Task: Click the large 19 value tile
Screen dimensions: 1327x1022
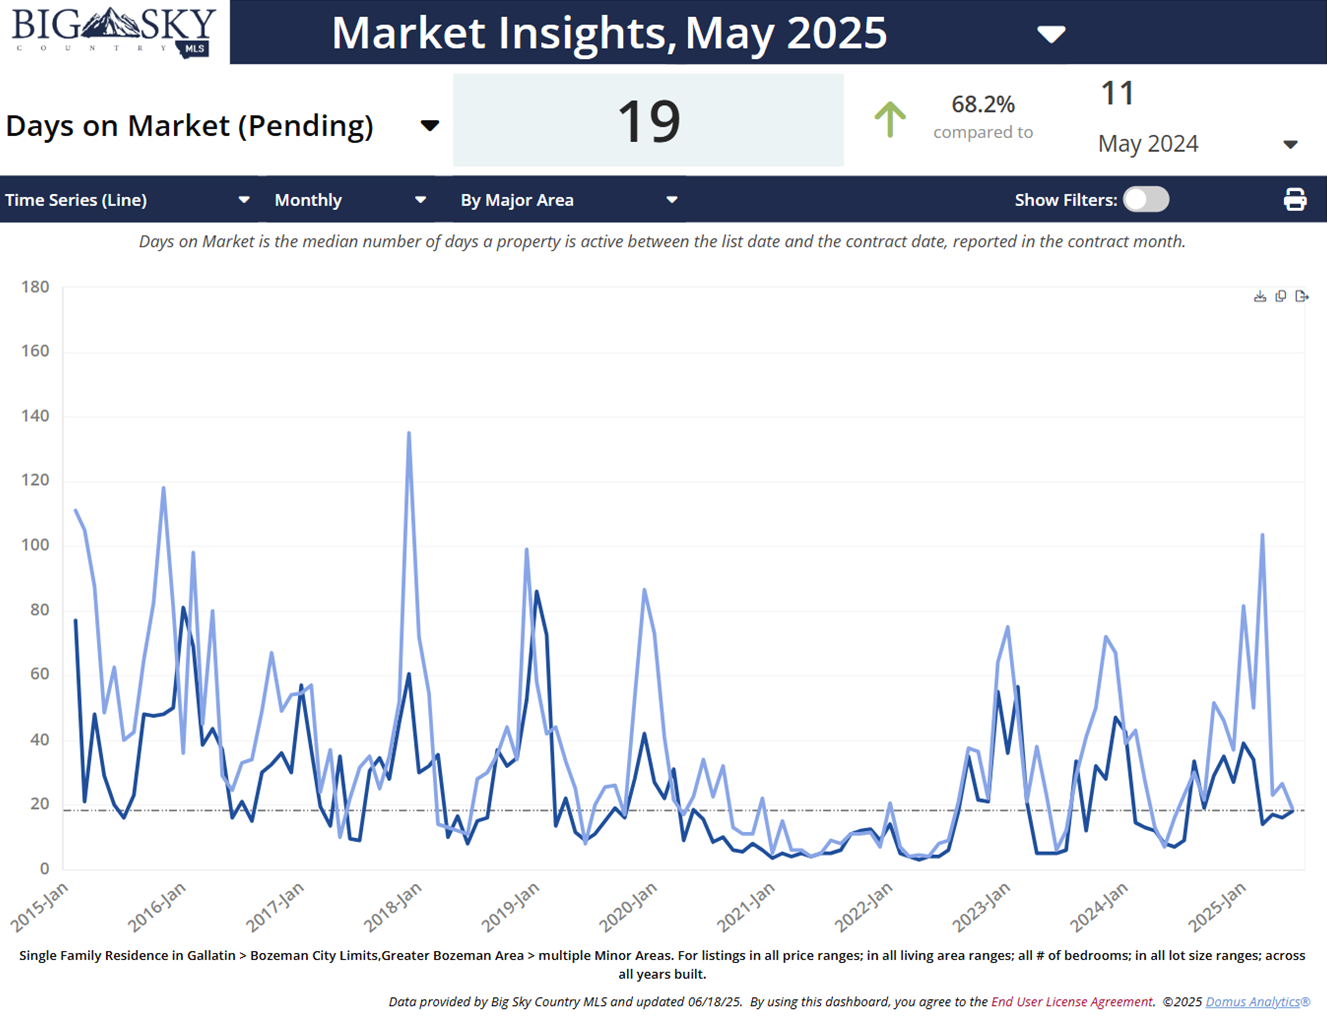Action: pyautogui.click(x=648, y=120)
